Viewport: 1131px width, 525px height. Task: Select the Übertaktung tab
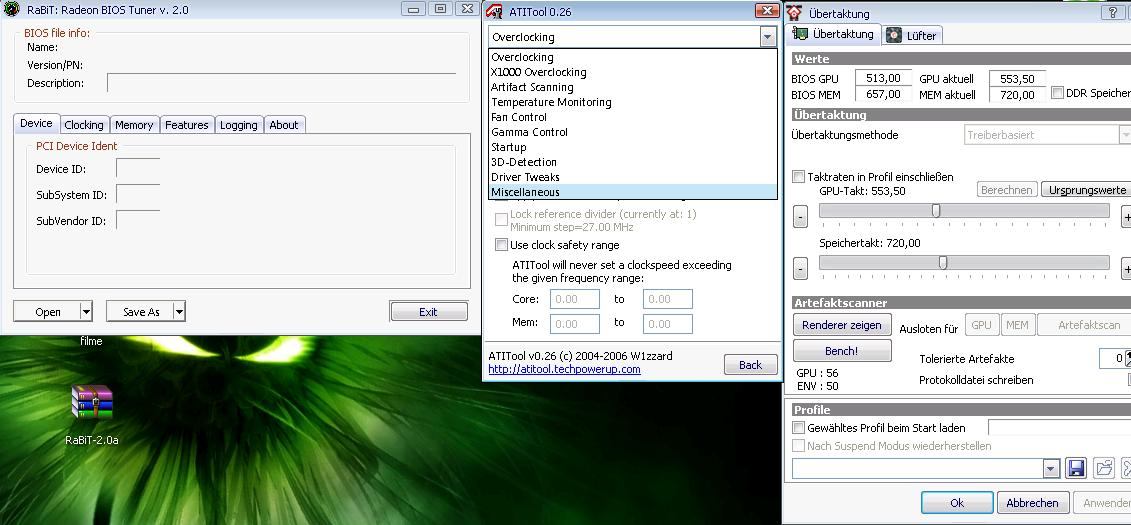(x=833, y=34)
